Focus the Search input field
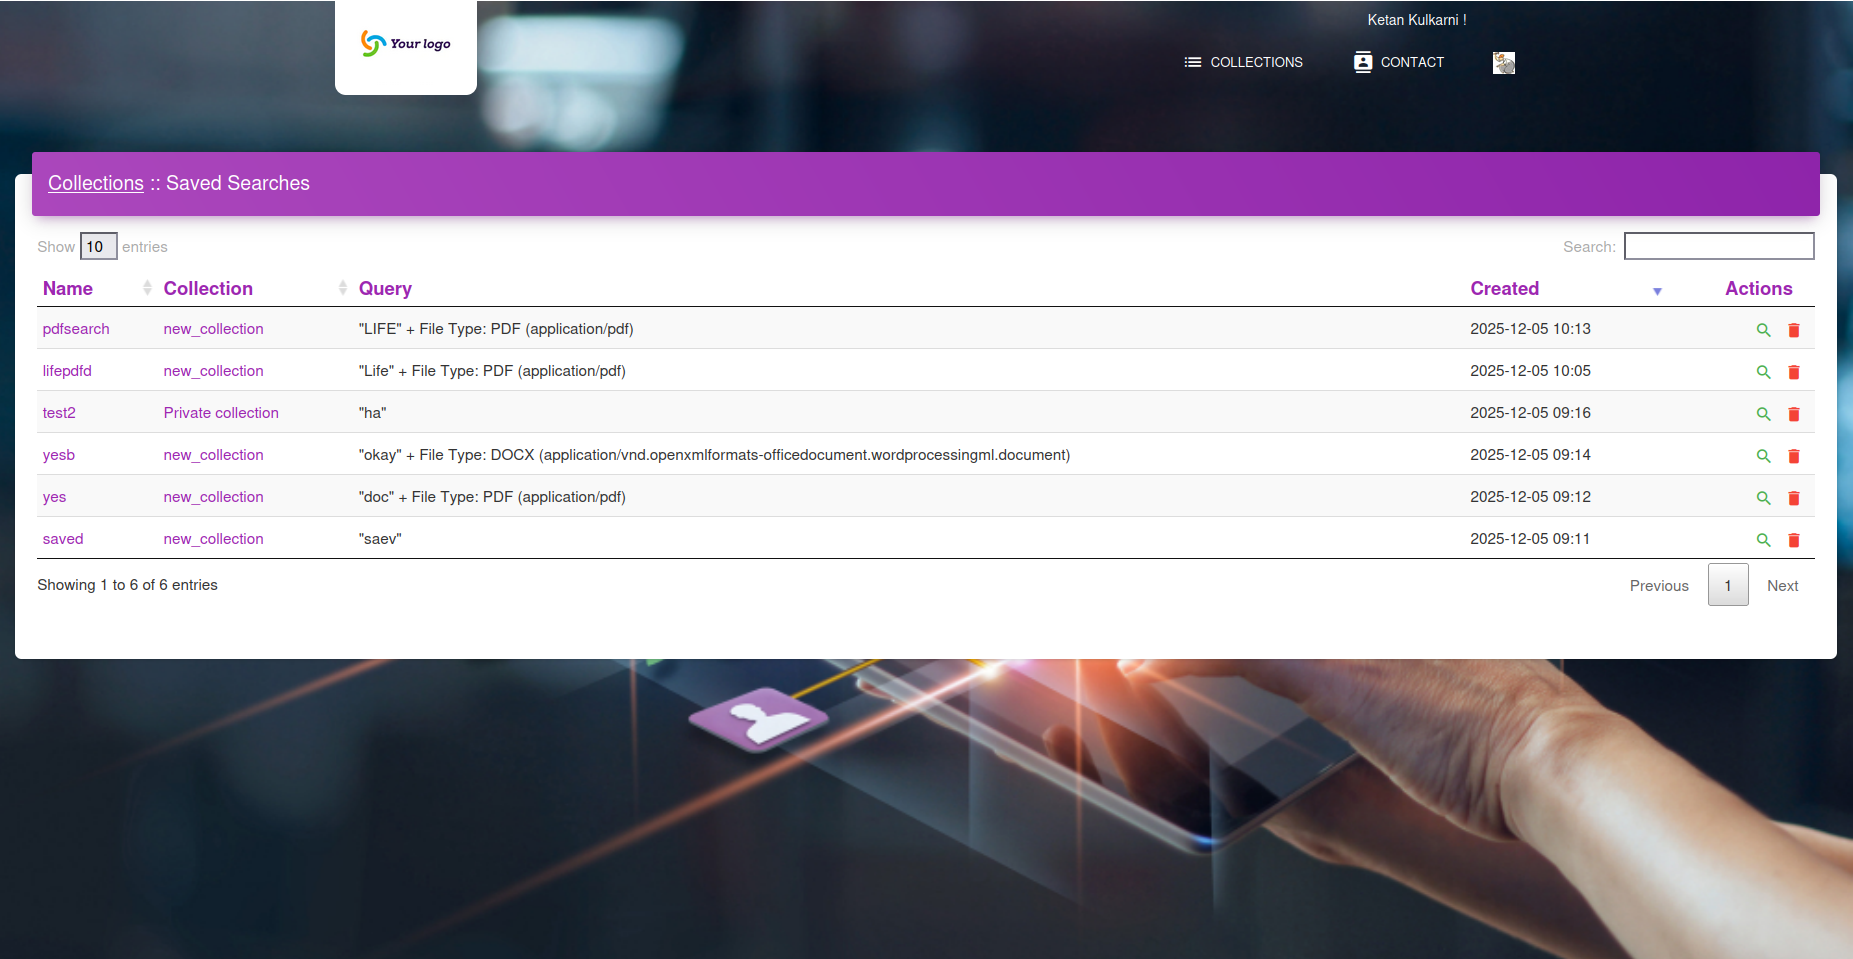Viewport: 1853px width, 959px height. 1718,246
